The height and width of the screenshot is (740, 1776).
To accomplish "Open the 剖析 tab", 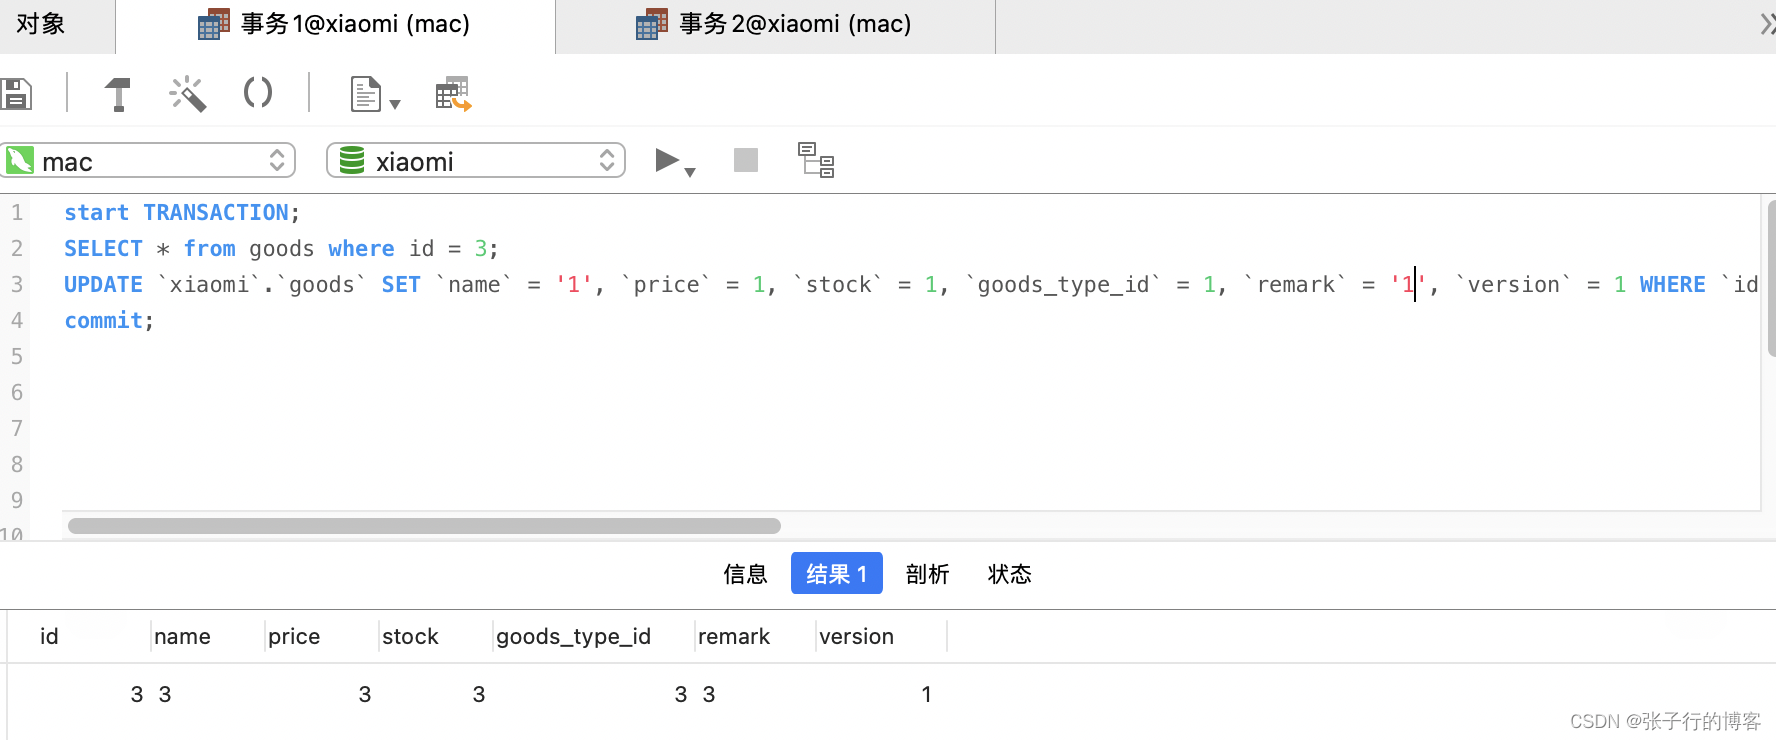I will tap(927, 574).
